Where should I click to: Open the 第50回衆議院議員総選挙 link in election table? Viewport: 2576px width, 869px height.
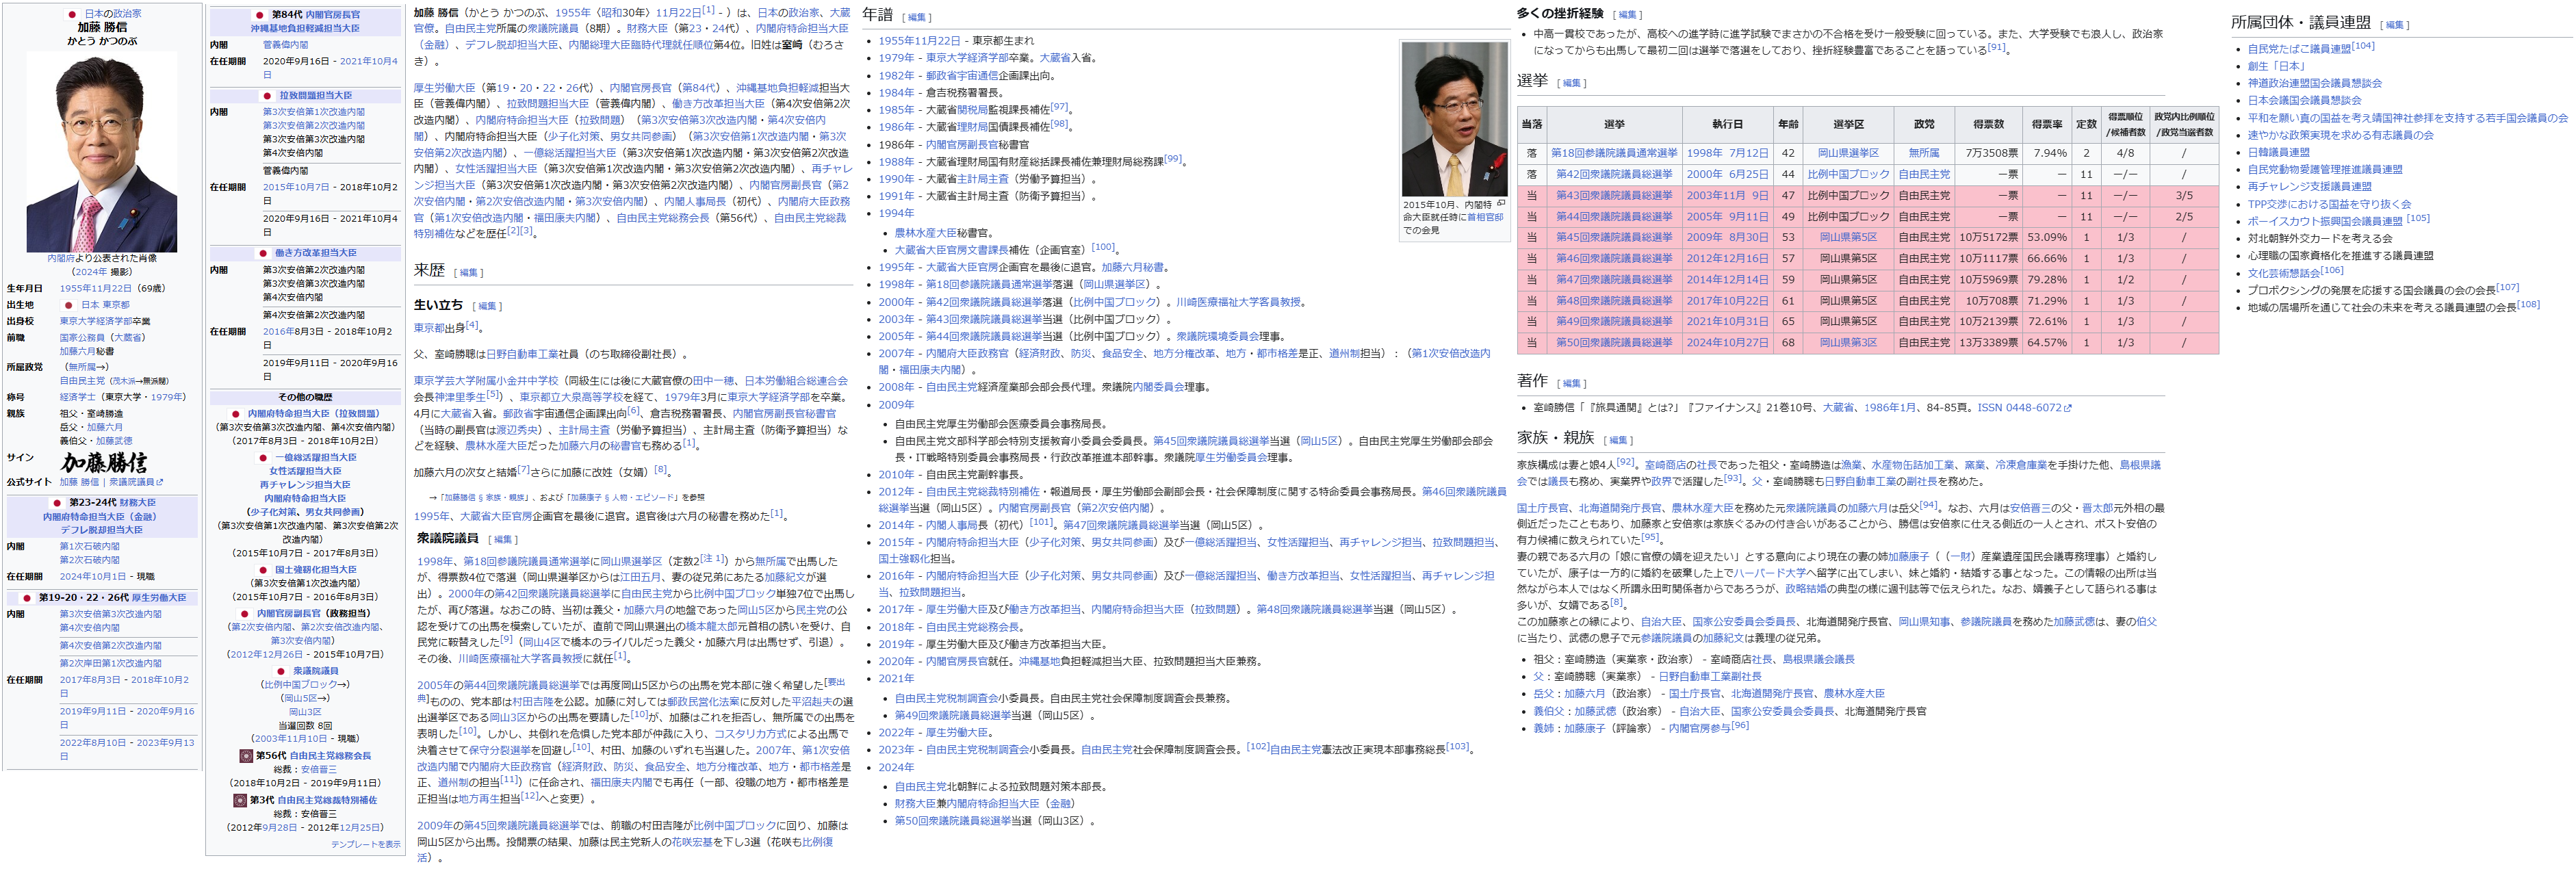(x=1613, y=342)
